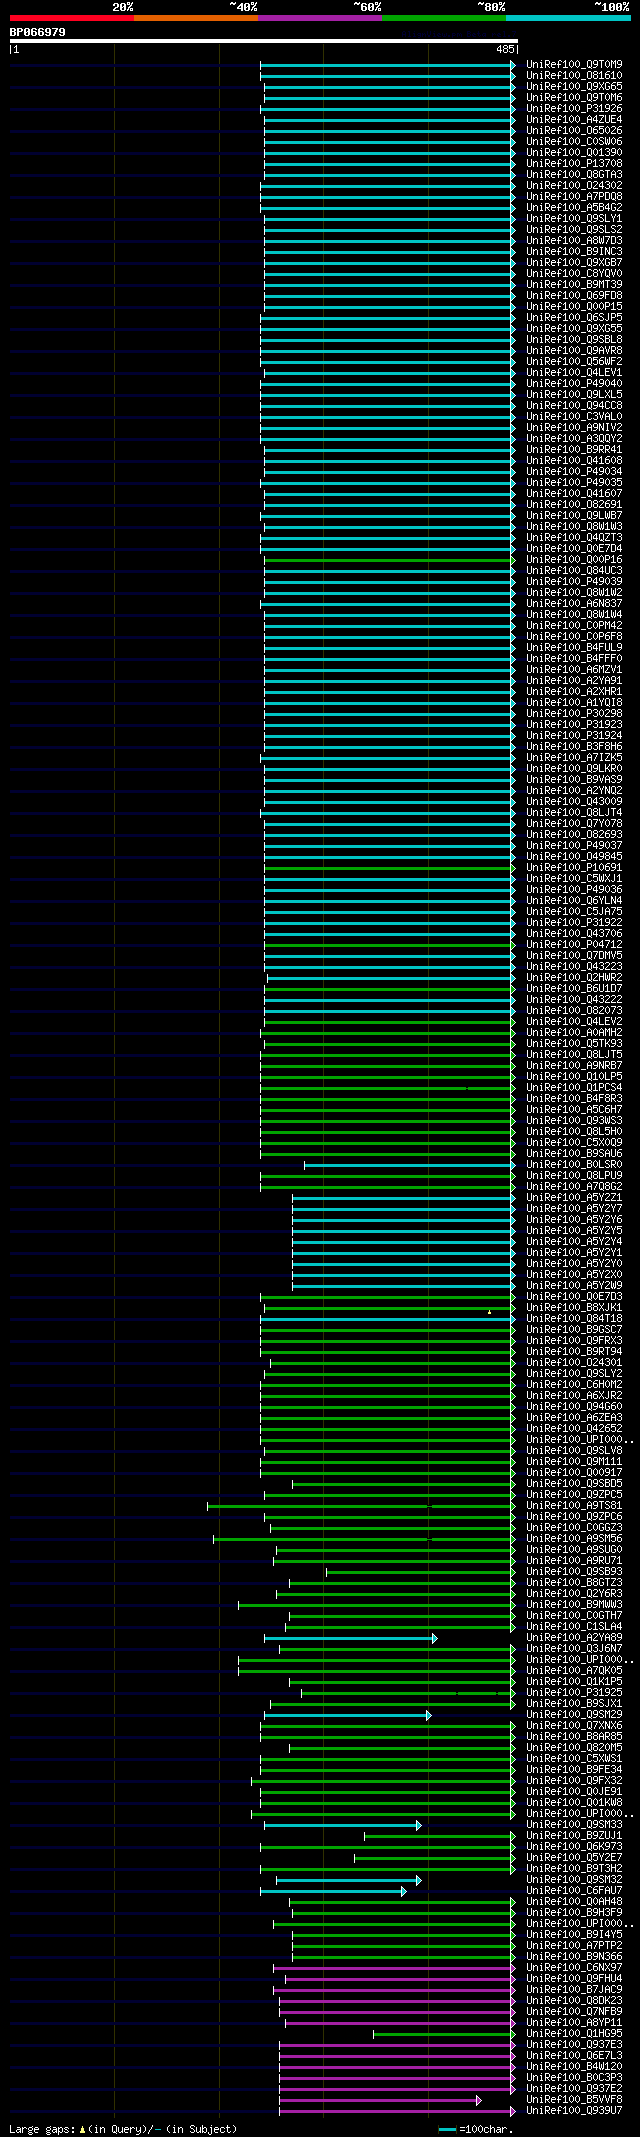Select label UniRef100_P10691

pyautogui.click(x=574, y=867)
